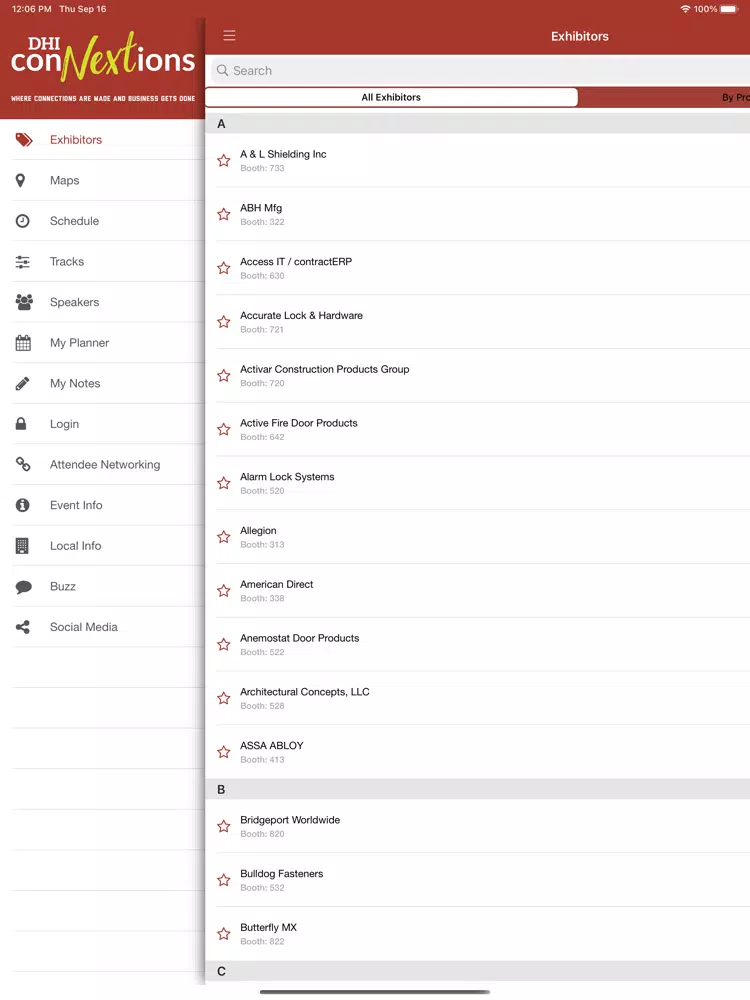Click the Local Info building icon

tap(22, 546)
